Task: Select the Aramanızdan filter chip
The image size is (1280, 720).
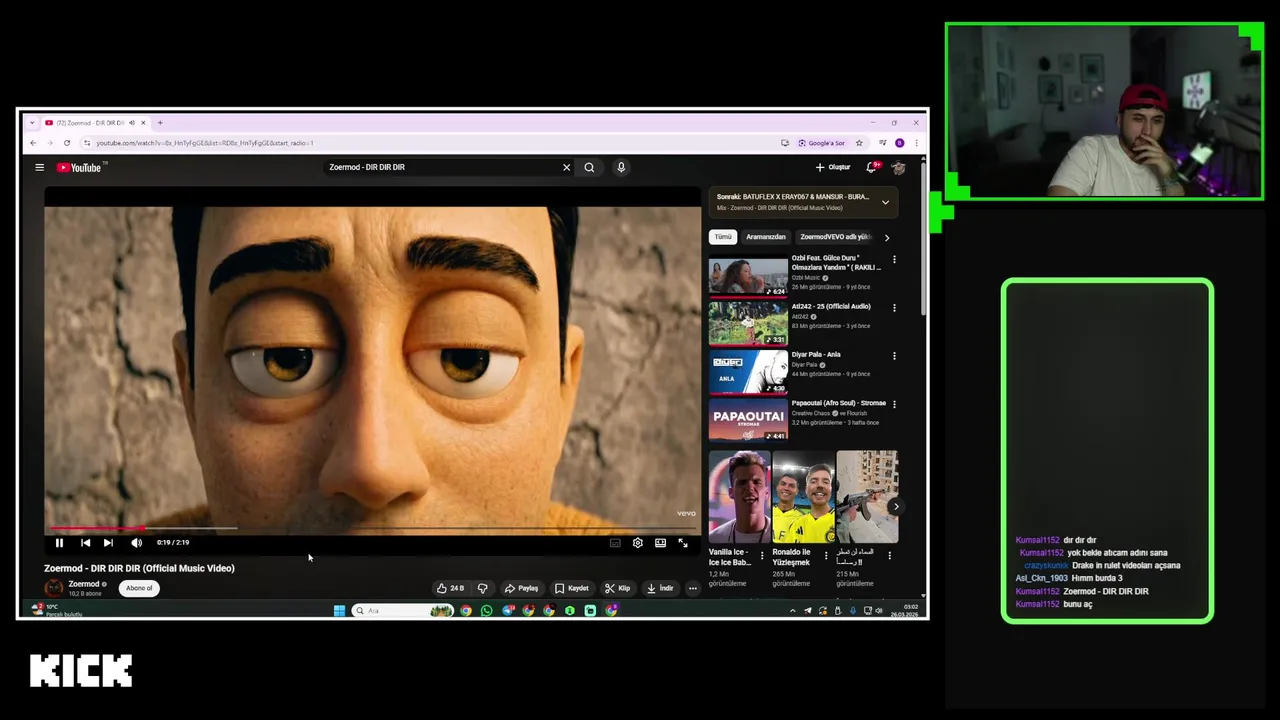Action: click(x=766, y=237)
